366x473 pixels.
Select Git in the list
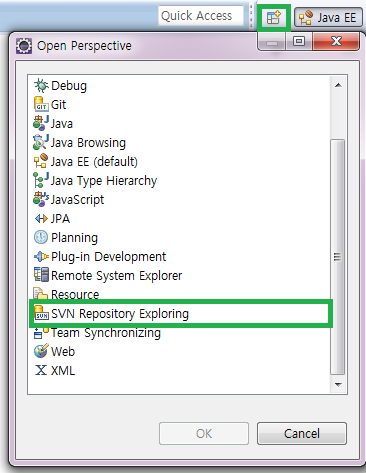pyautogui.click(x=58, y=105)
